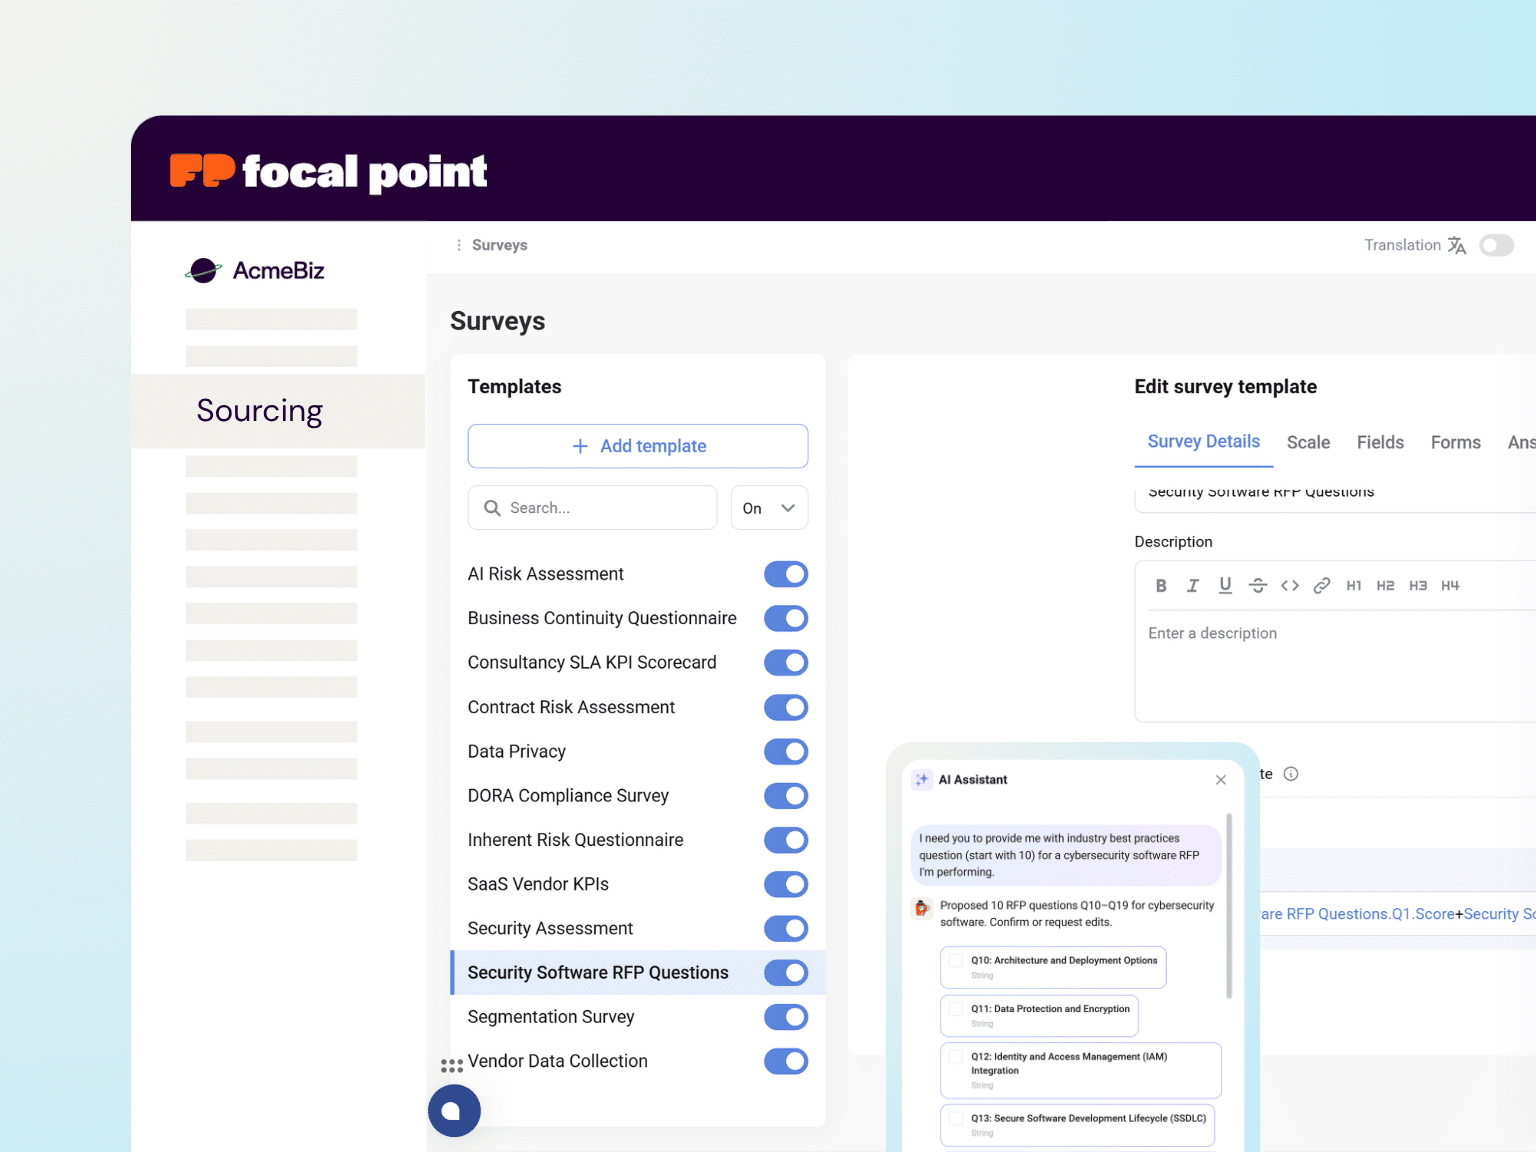Click the translation language icon in the header
The image size is (1536, 1152).
[1456, 245]
